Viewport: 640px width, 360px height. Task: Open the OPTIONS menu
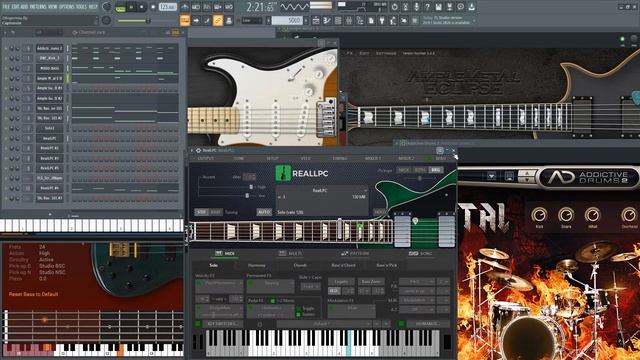67,7
